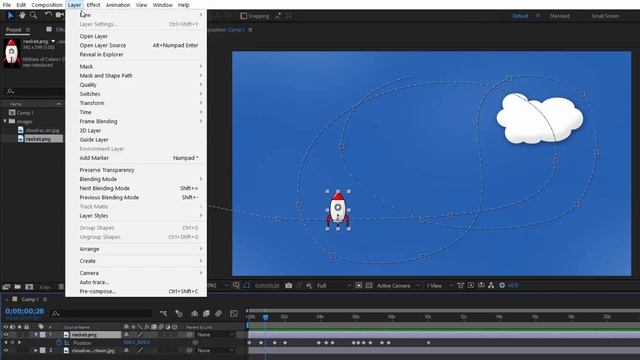Click the timeline layer search field
The width and height of the screenshot is (640, 360).
[x=101, y=313]
